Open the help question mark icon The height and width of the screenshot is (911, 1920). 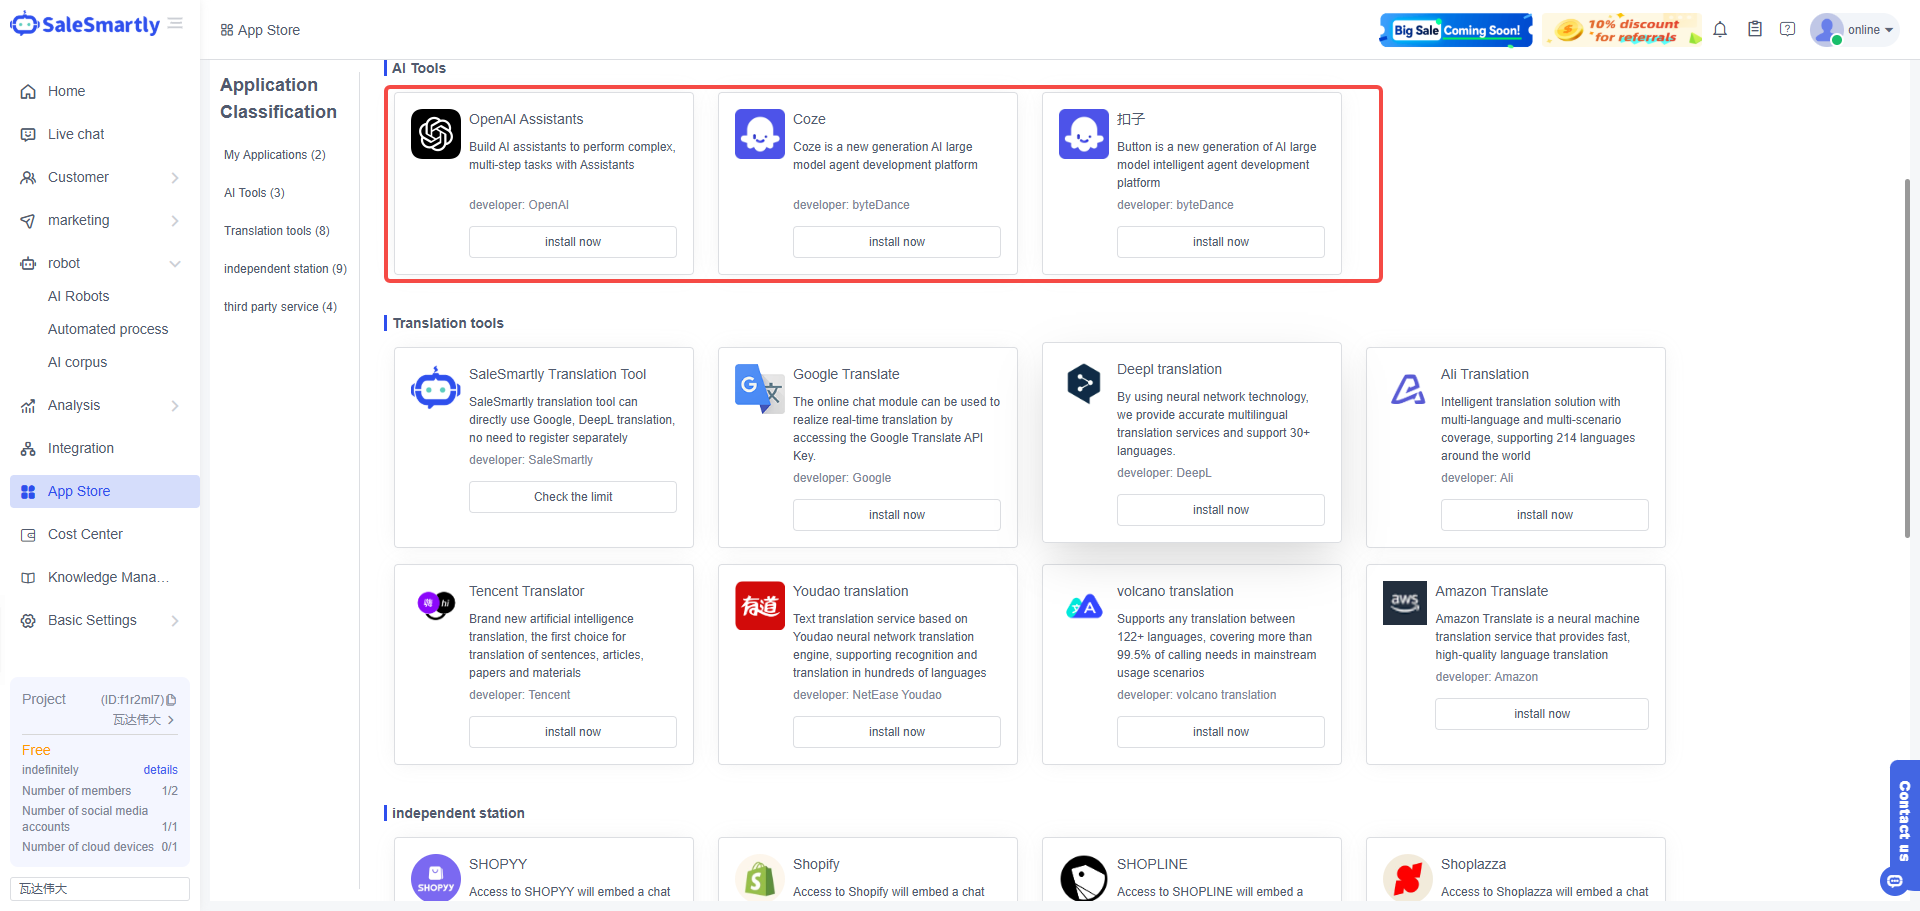click(x=1788, y=30)
